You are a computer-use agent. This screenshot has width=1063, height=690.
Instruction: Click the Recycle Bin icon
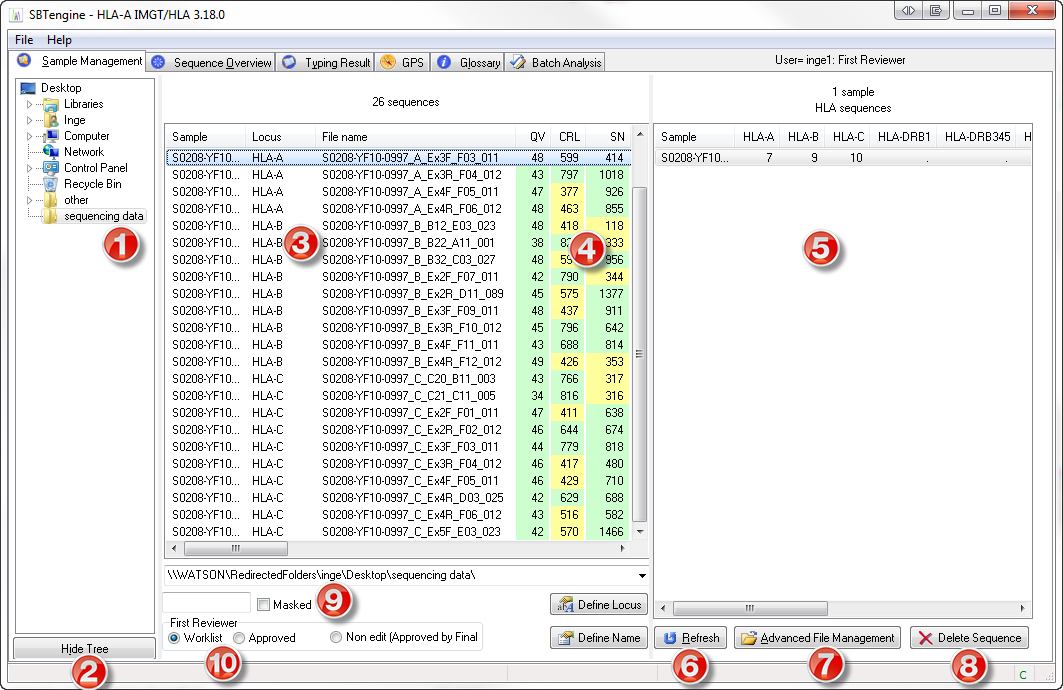tap(51, 184)
